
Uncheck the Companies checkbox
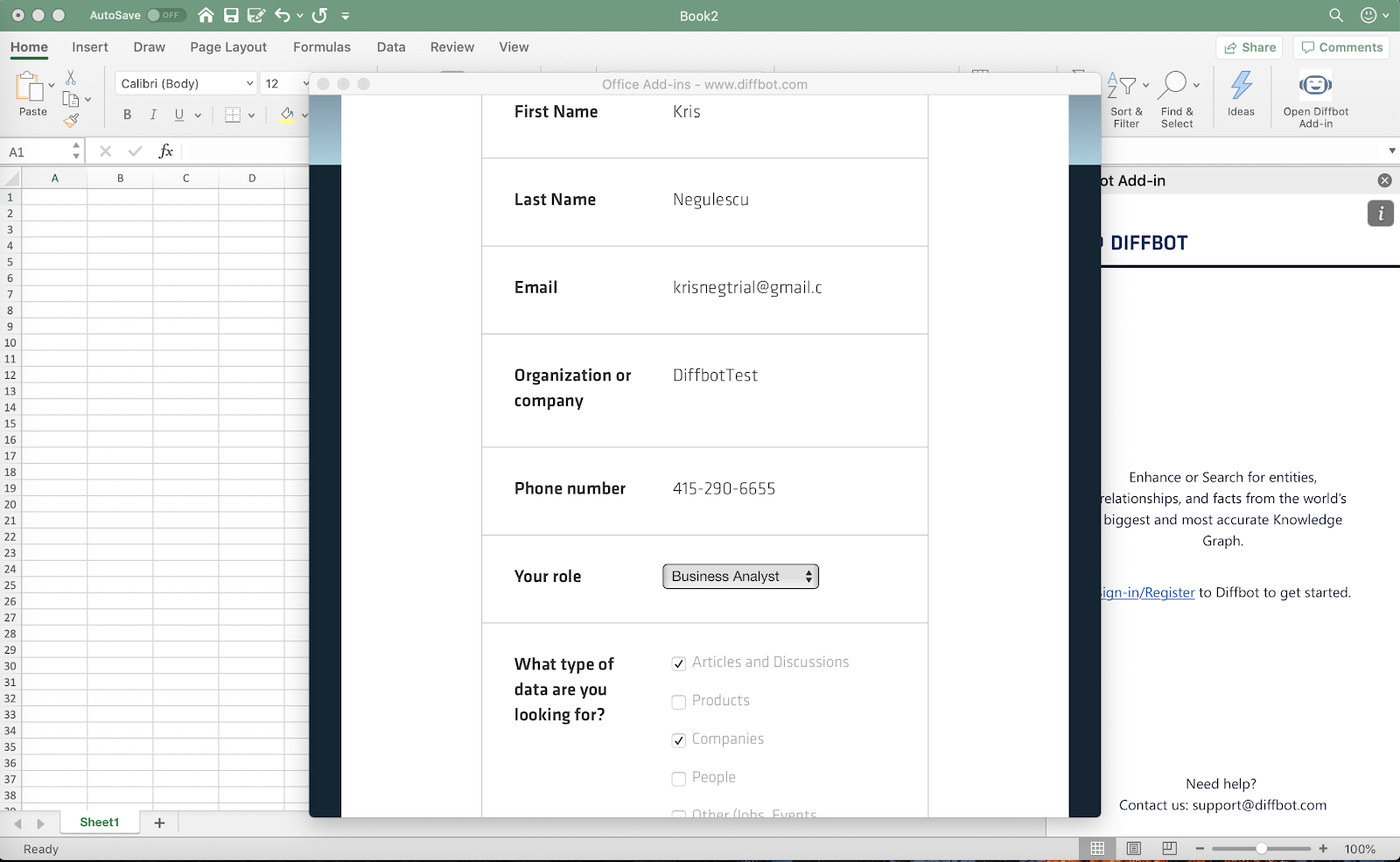coord(678,740)
